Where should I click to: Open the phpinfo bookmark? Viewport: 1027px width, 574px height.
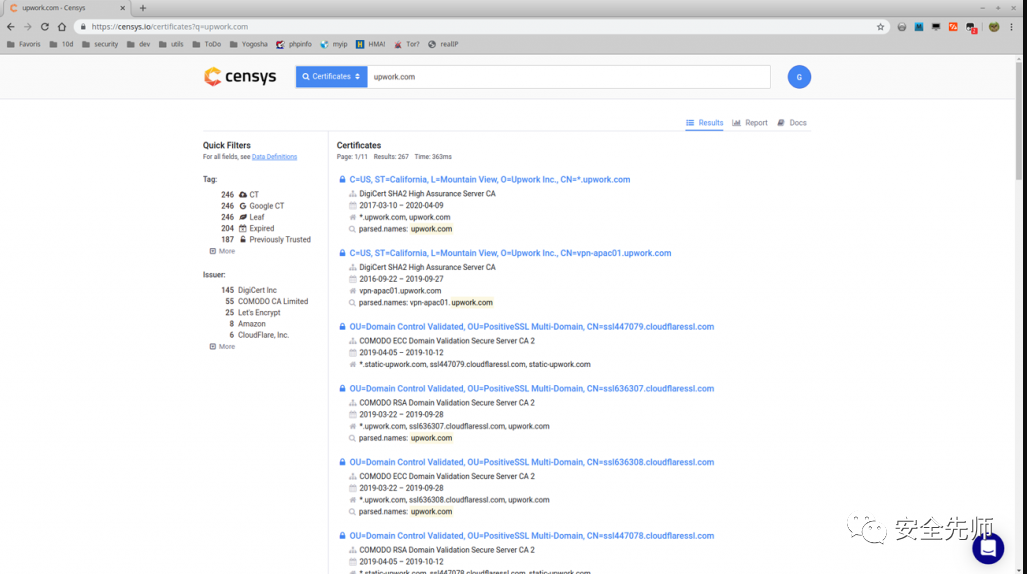[294, 44]
